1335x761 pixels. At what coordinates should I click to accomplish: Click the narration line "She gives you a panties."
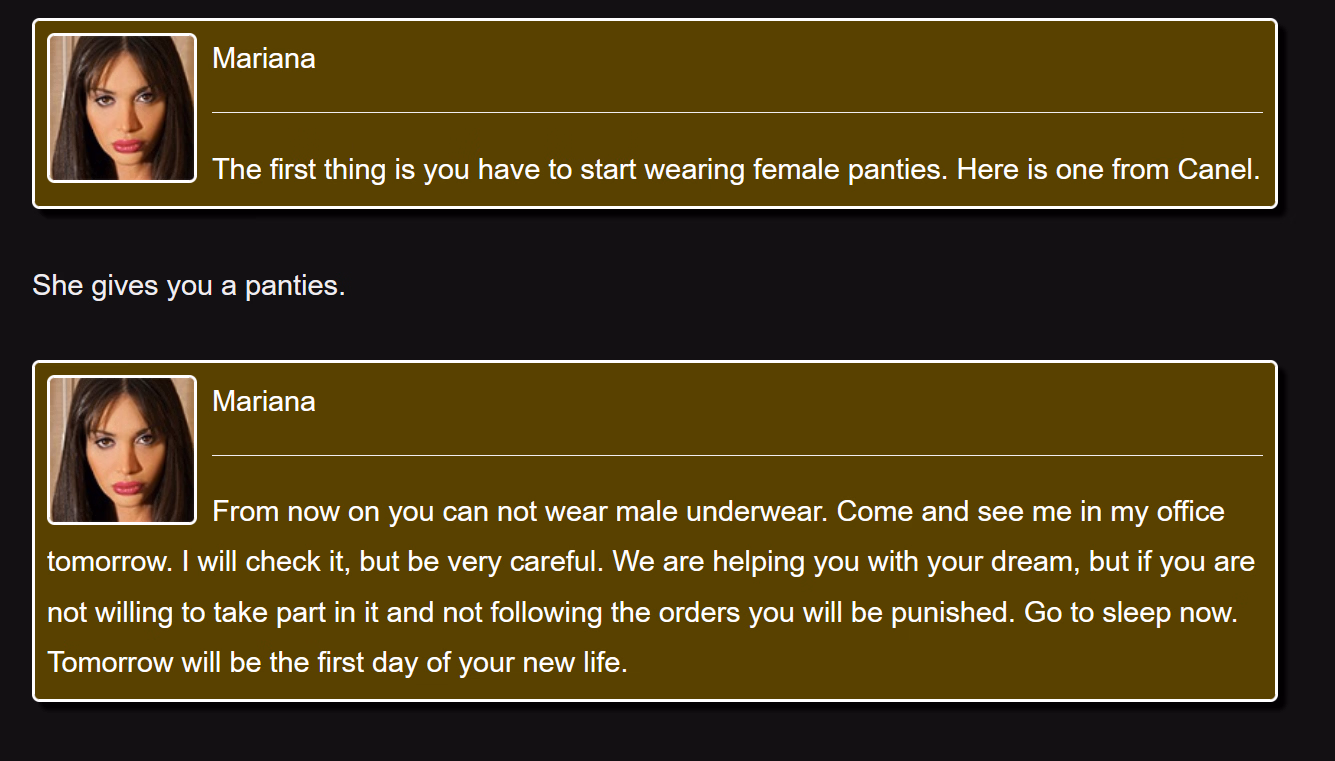pos(189,285)
